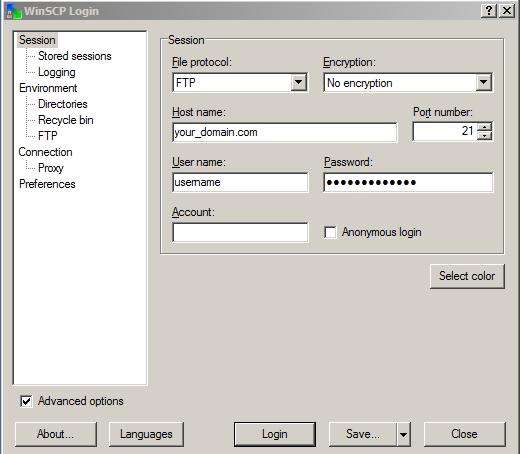Focus the Port number field
This screenshot has width=520, height=454.
[445, 131]
